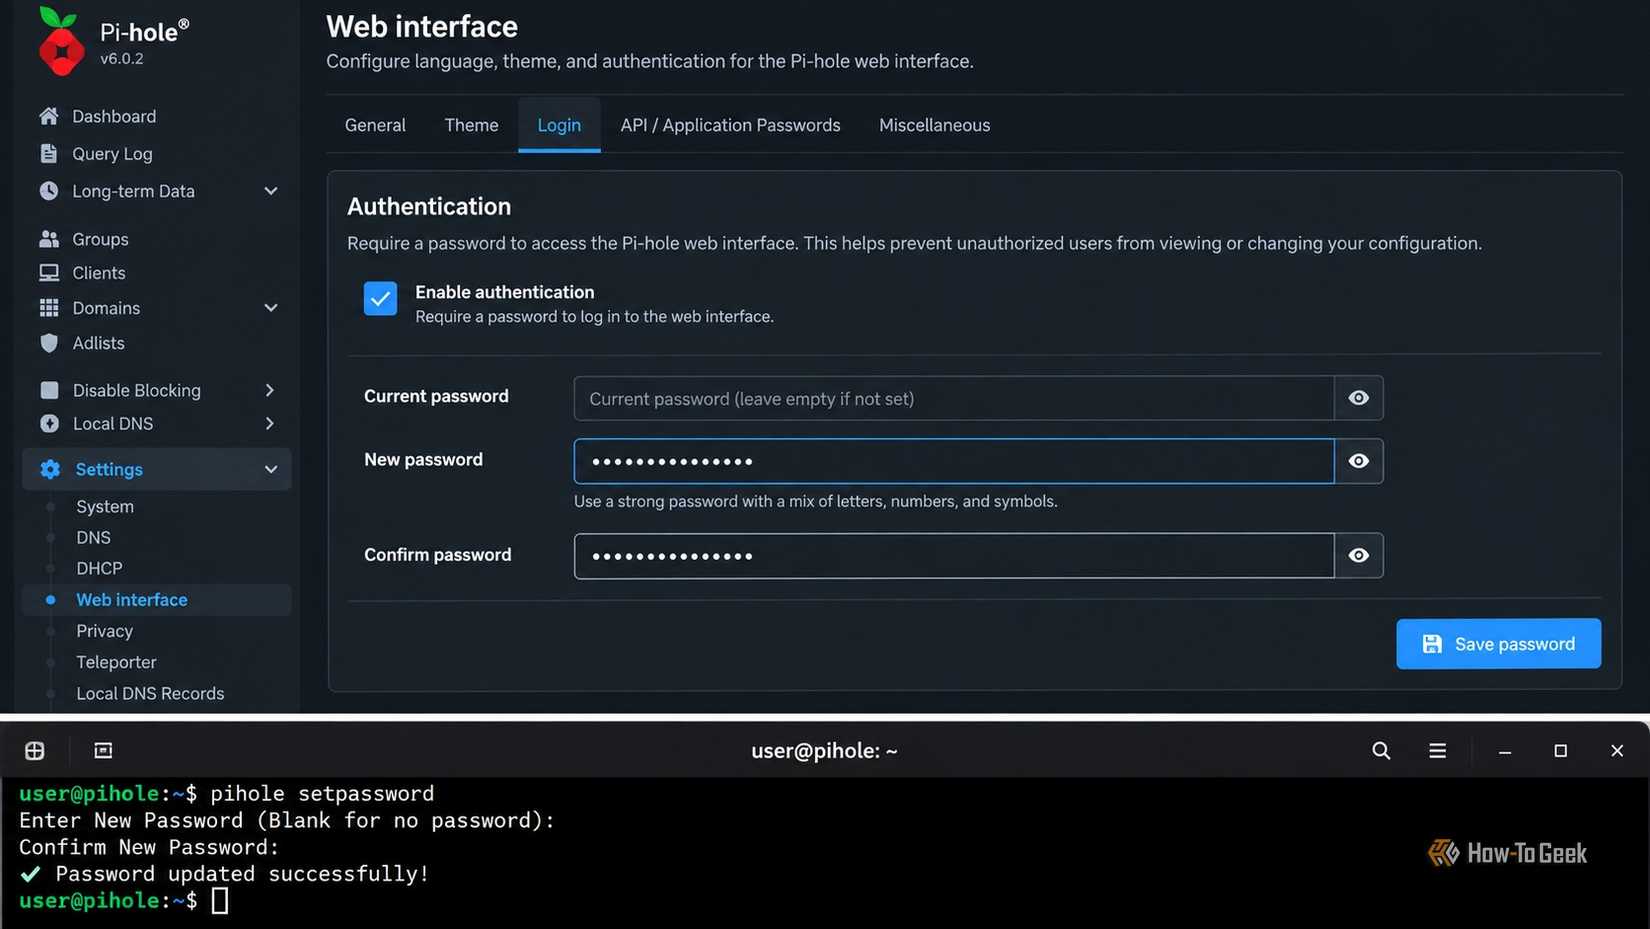Open Dashboard via its house icon

click(x=48, y=116)
